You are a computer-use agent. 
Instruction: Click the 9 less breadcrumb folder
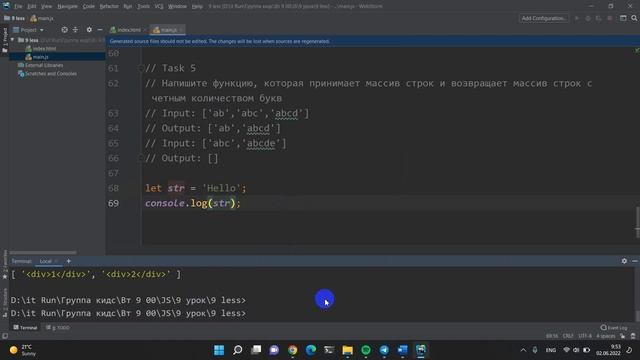click(14, 18)
